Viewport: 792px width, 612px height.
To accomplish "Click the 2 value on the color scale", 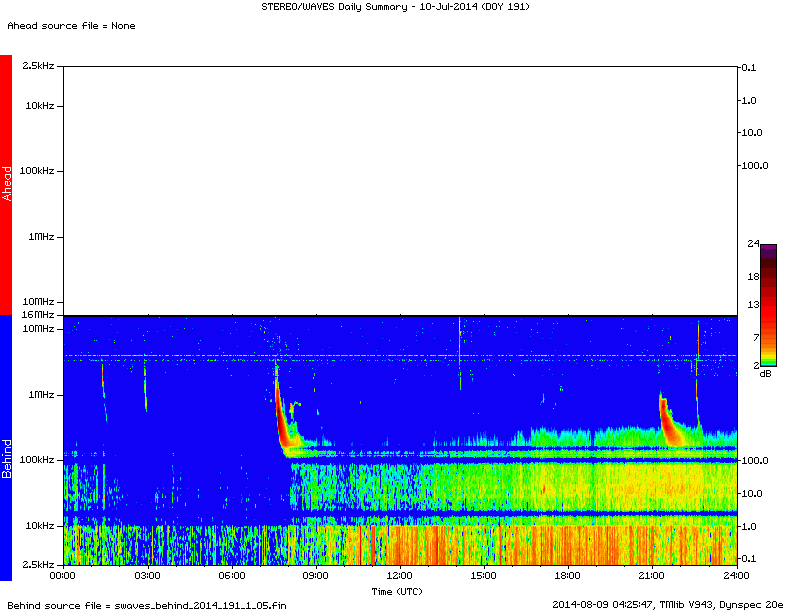I will (756, 365).
